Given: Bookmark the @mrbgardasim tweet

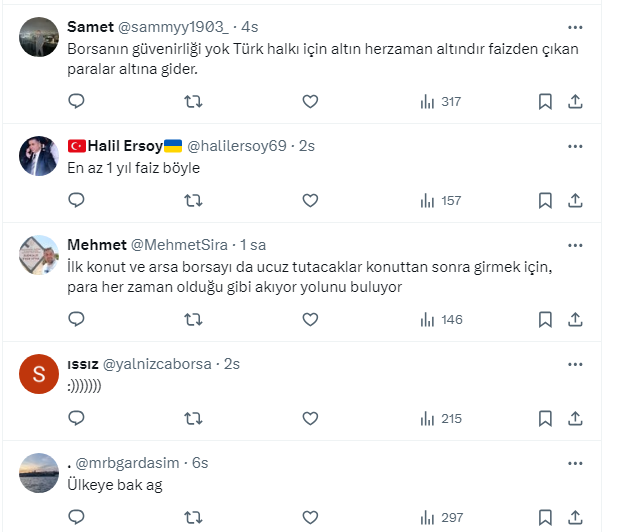Looking at the screenshot, I should click(545, 517).
